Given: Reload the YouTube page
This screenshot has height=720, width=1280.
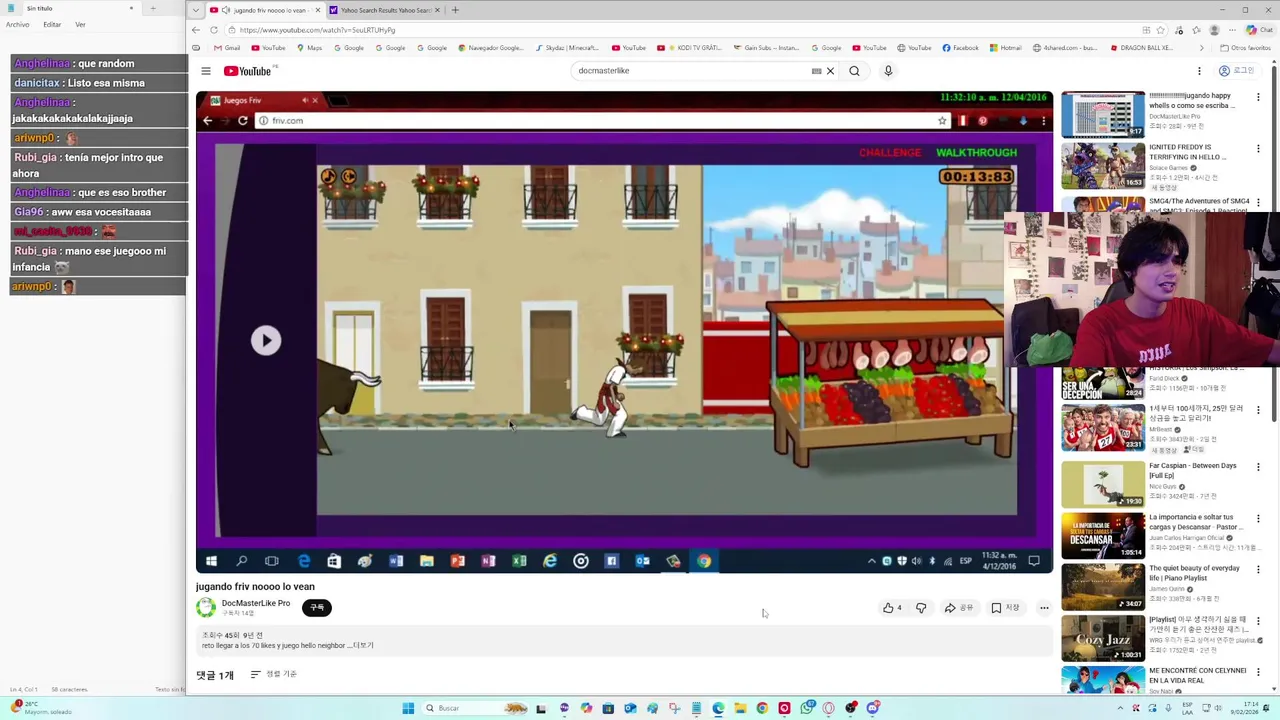Looking at the screenshot, I should (x=213, y=30).
